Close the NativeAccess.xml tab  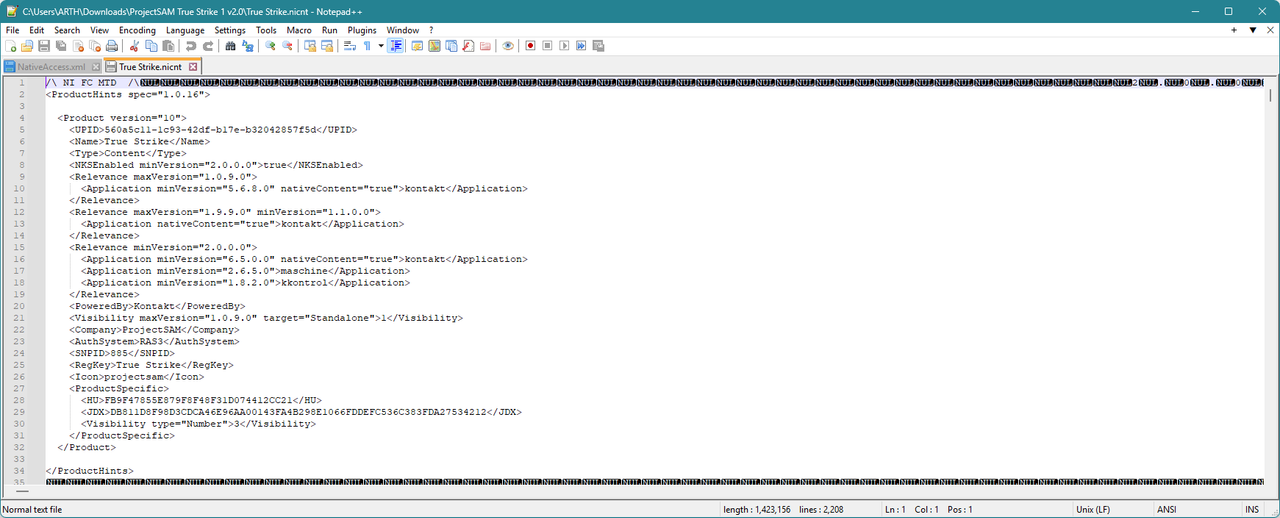click(x=96, y=66)
